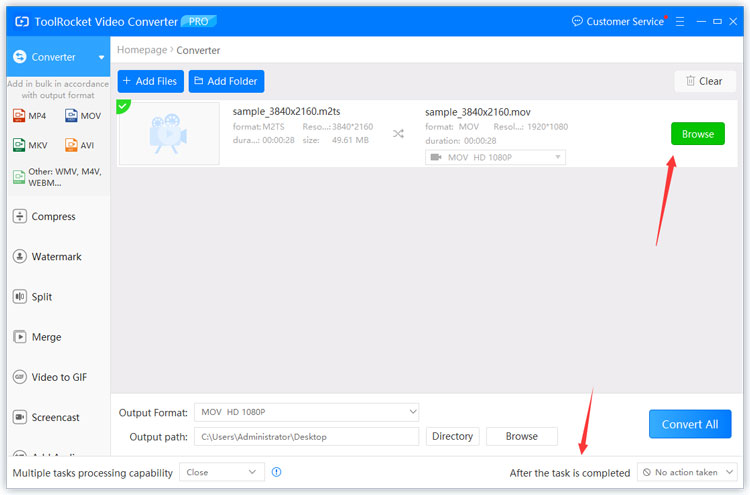
Task: Clear the file list
Action: pos(705,81)
